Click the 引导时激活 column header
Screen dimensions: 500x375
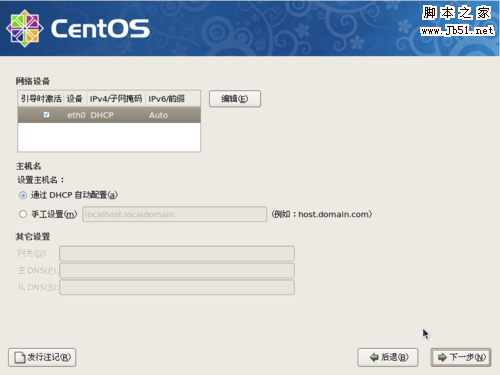pyautogui.click(x=41, y=99)
